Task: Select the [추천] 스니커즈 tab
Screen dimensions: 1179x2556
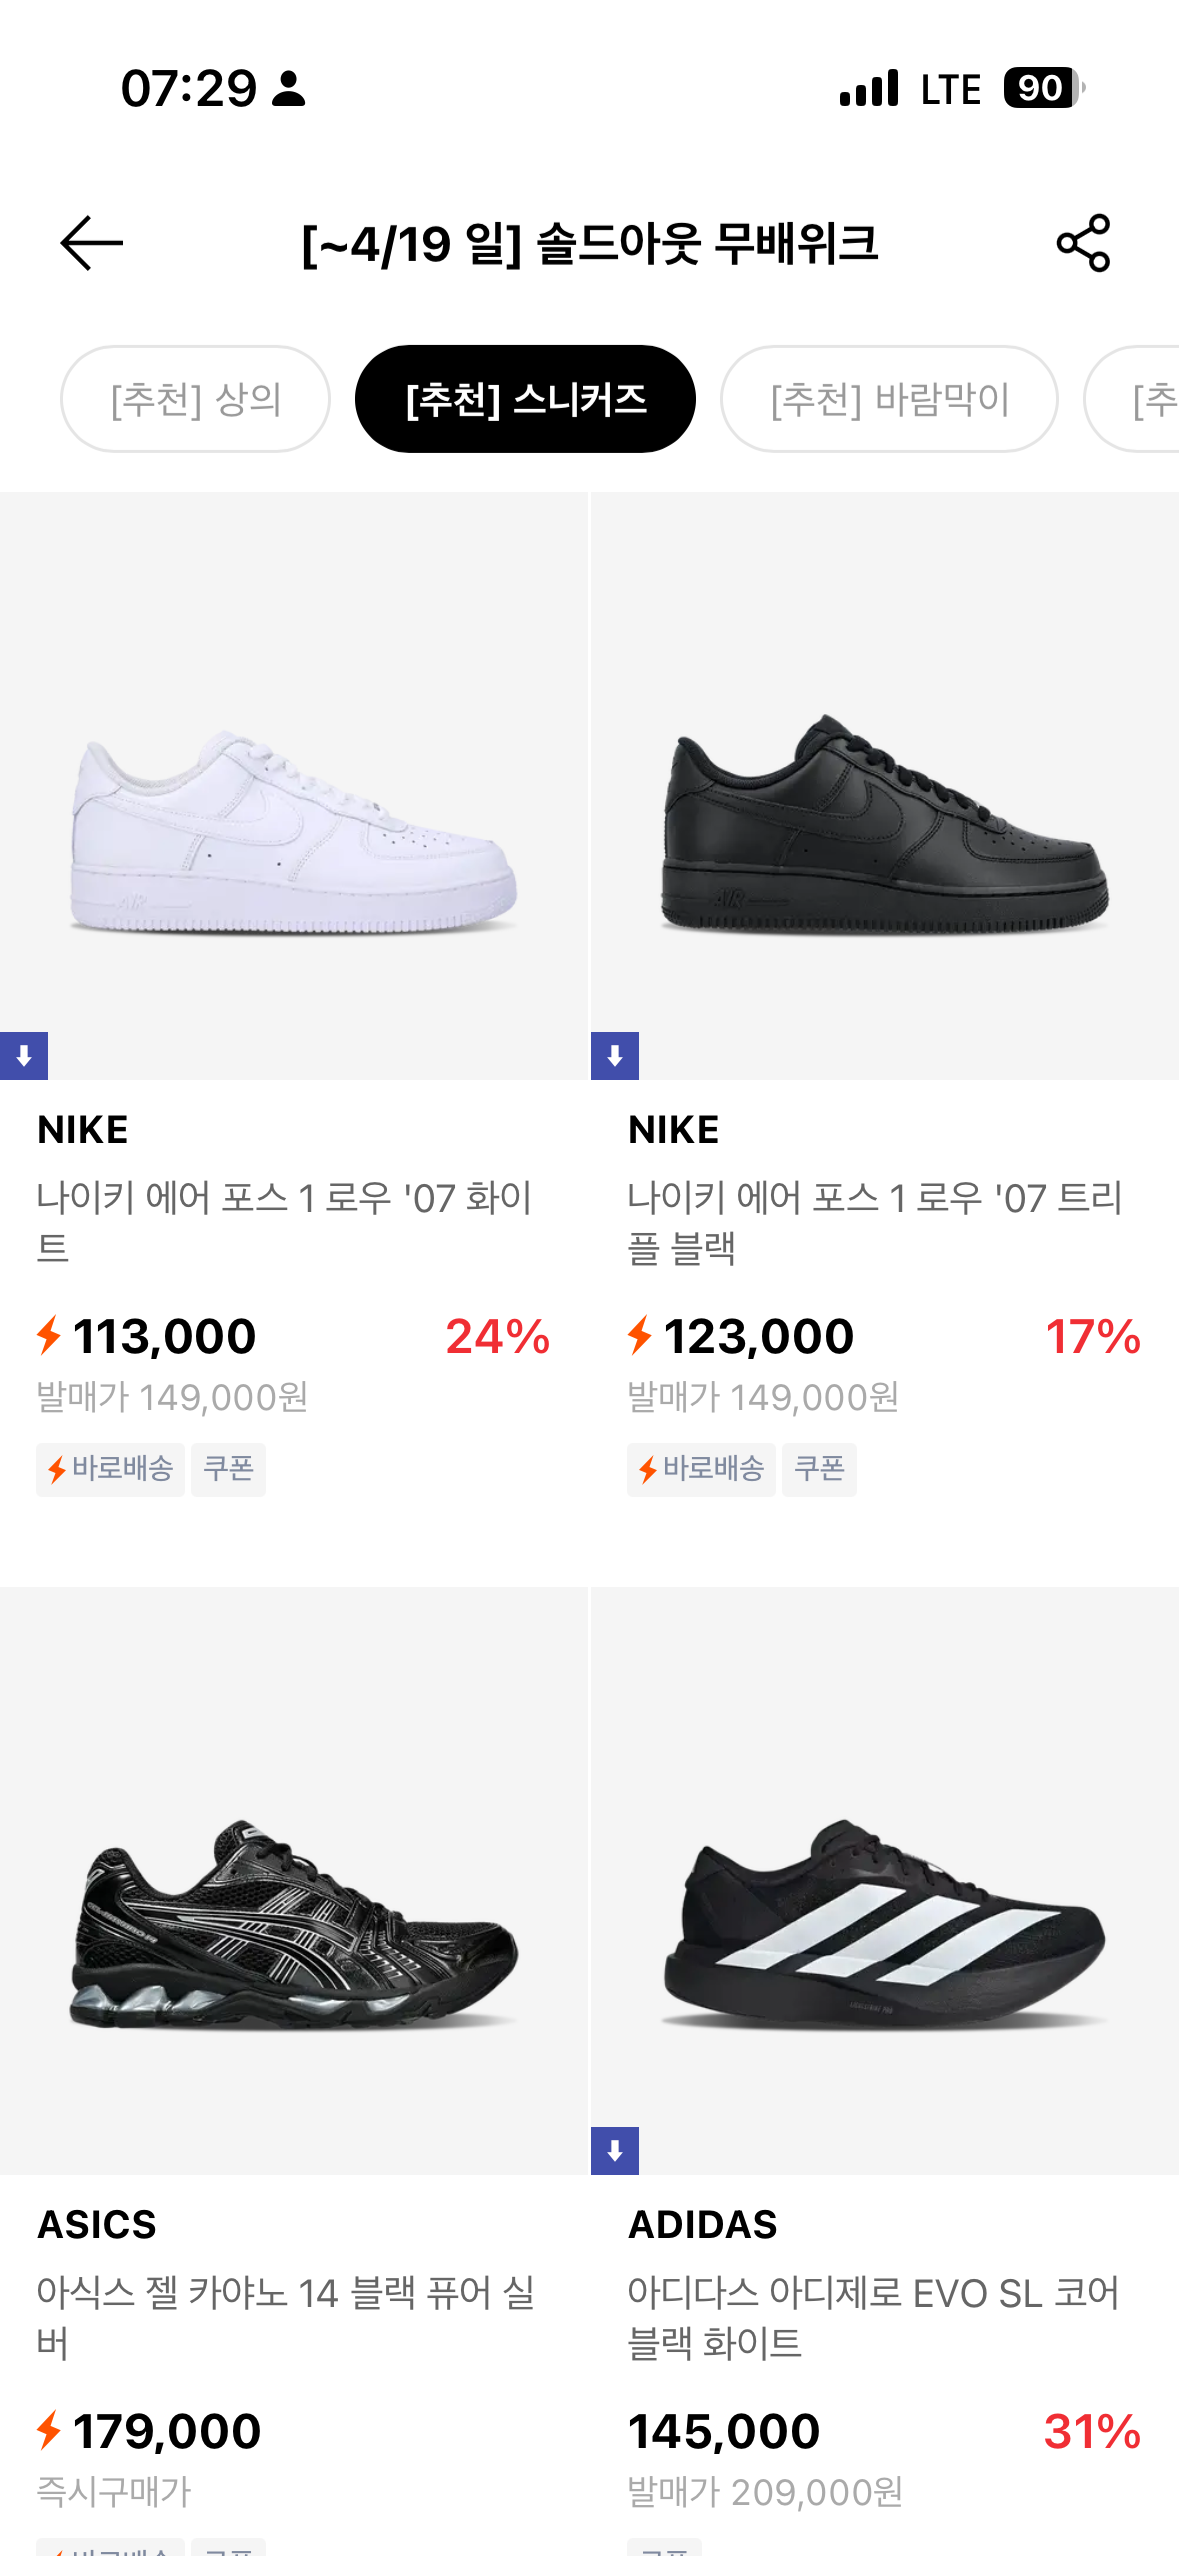Action: pos(525,399)
